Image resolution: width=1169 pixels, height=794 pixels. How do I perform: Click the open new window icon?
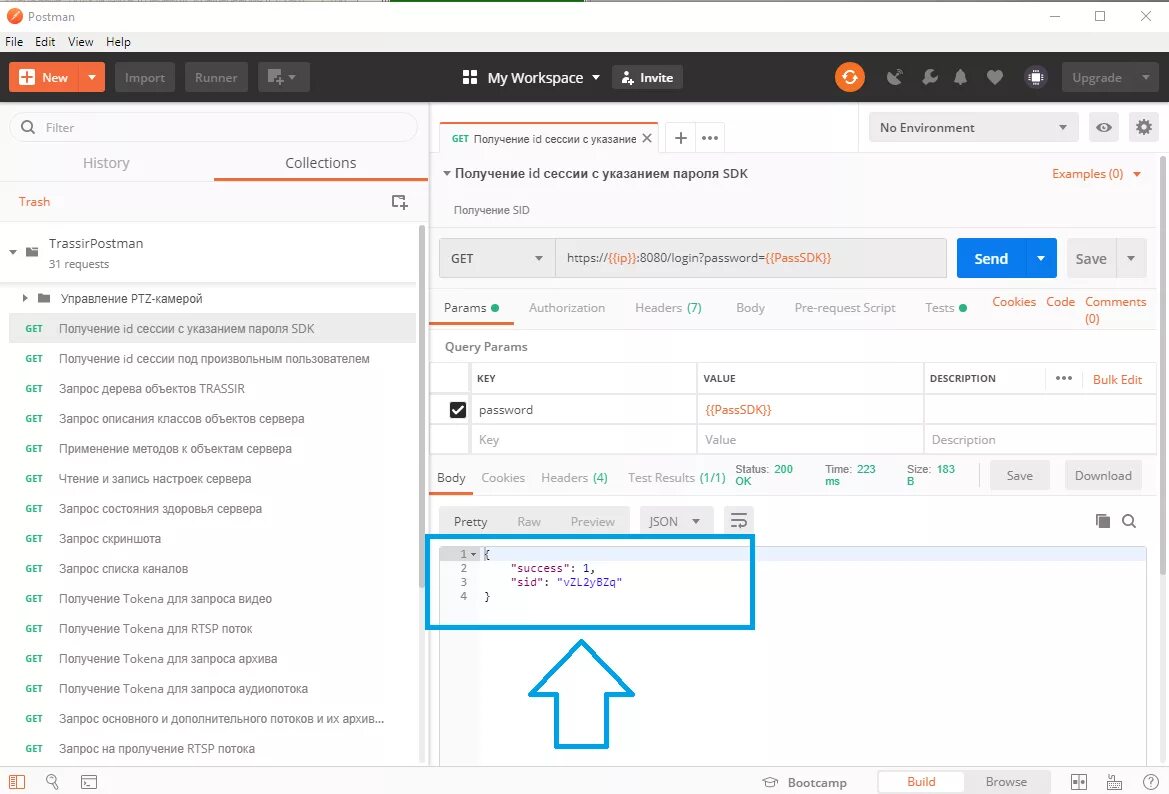coord(283,77)
